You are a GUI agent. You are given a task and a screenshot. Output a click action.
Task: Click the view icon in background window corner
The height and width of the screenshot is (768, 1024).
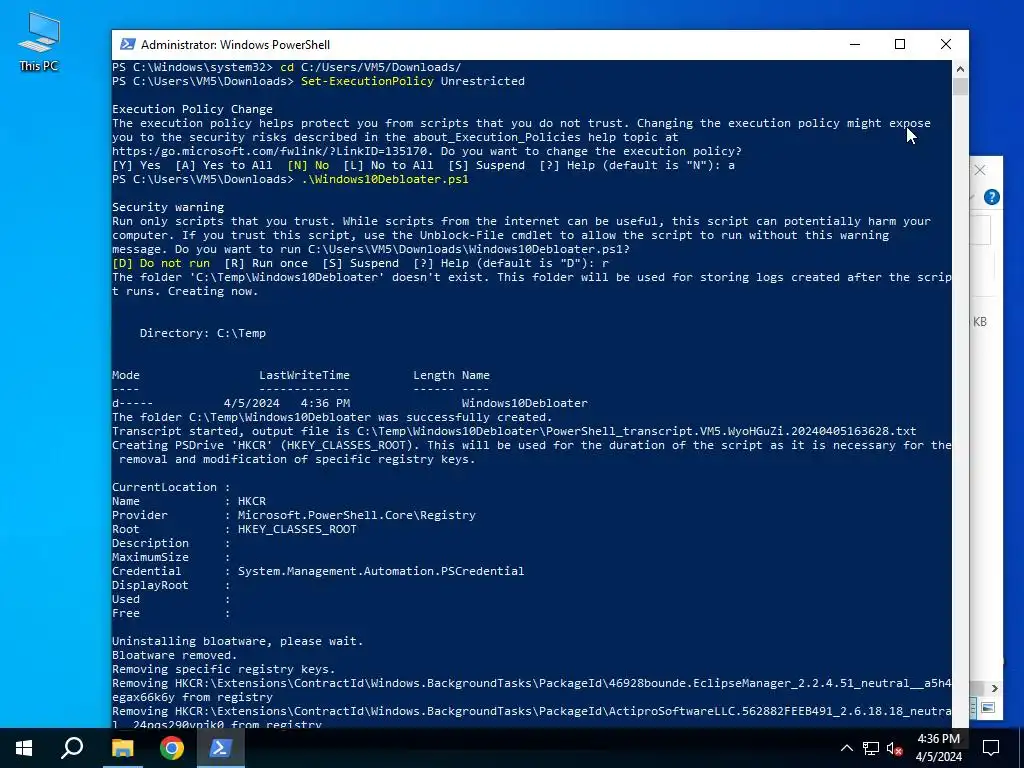988,708
